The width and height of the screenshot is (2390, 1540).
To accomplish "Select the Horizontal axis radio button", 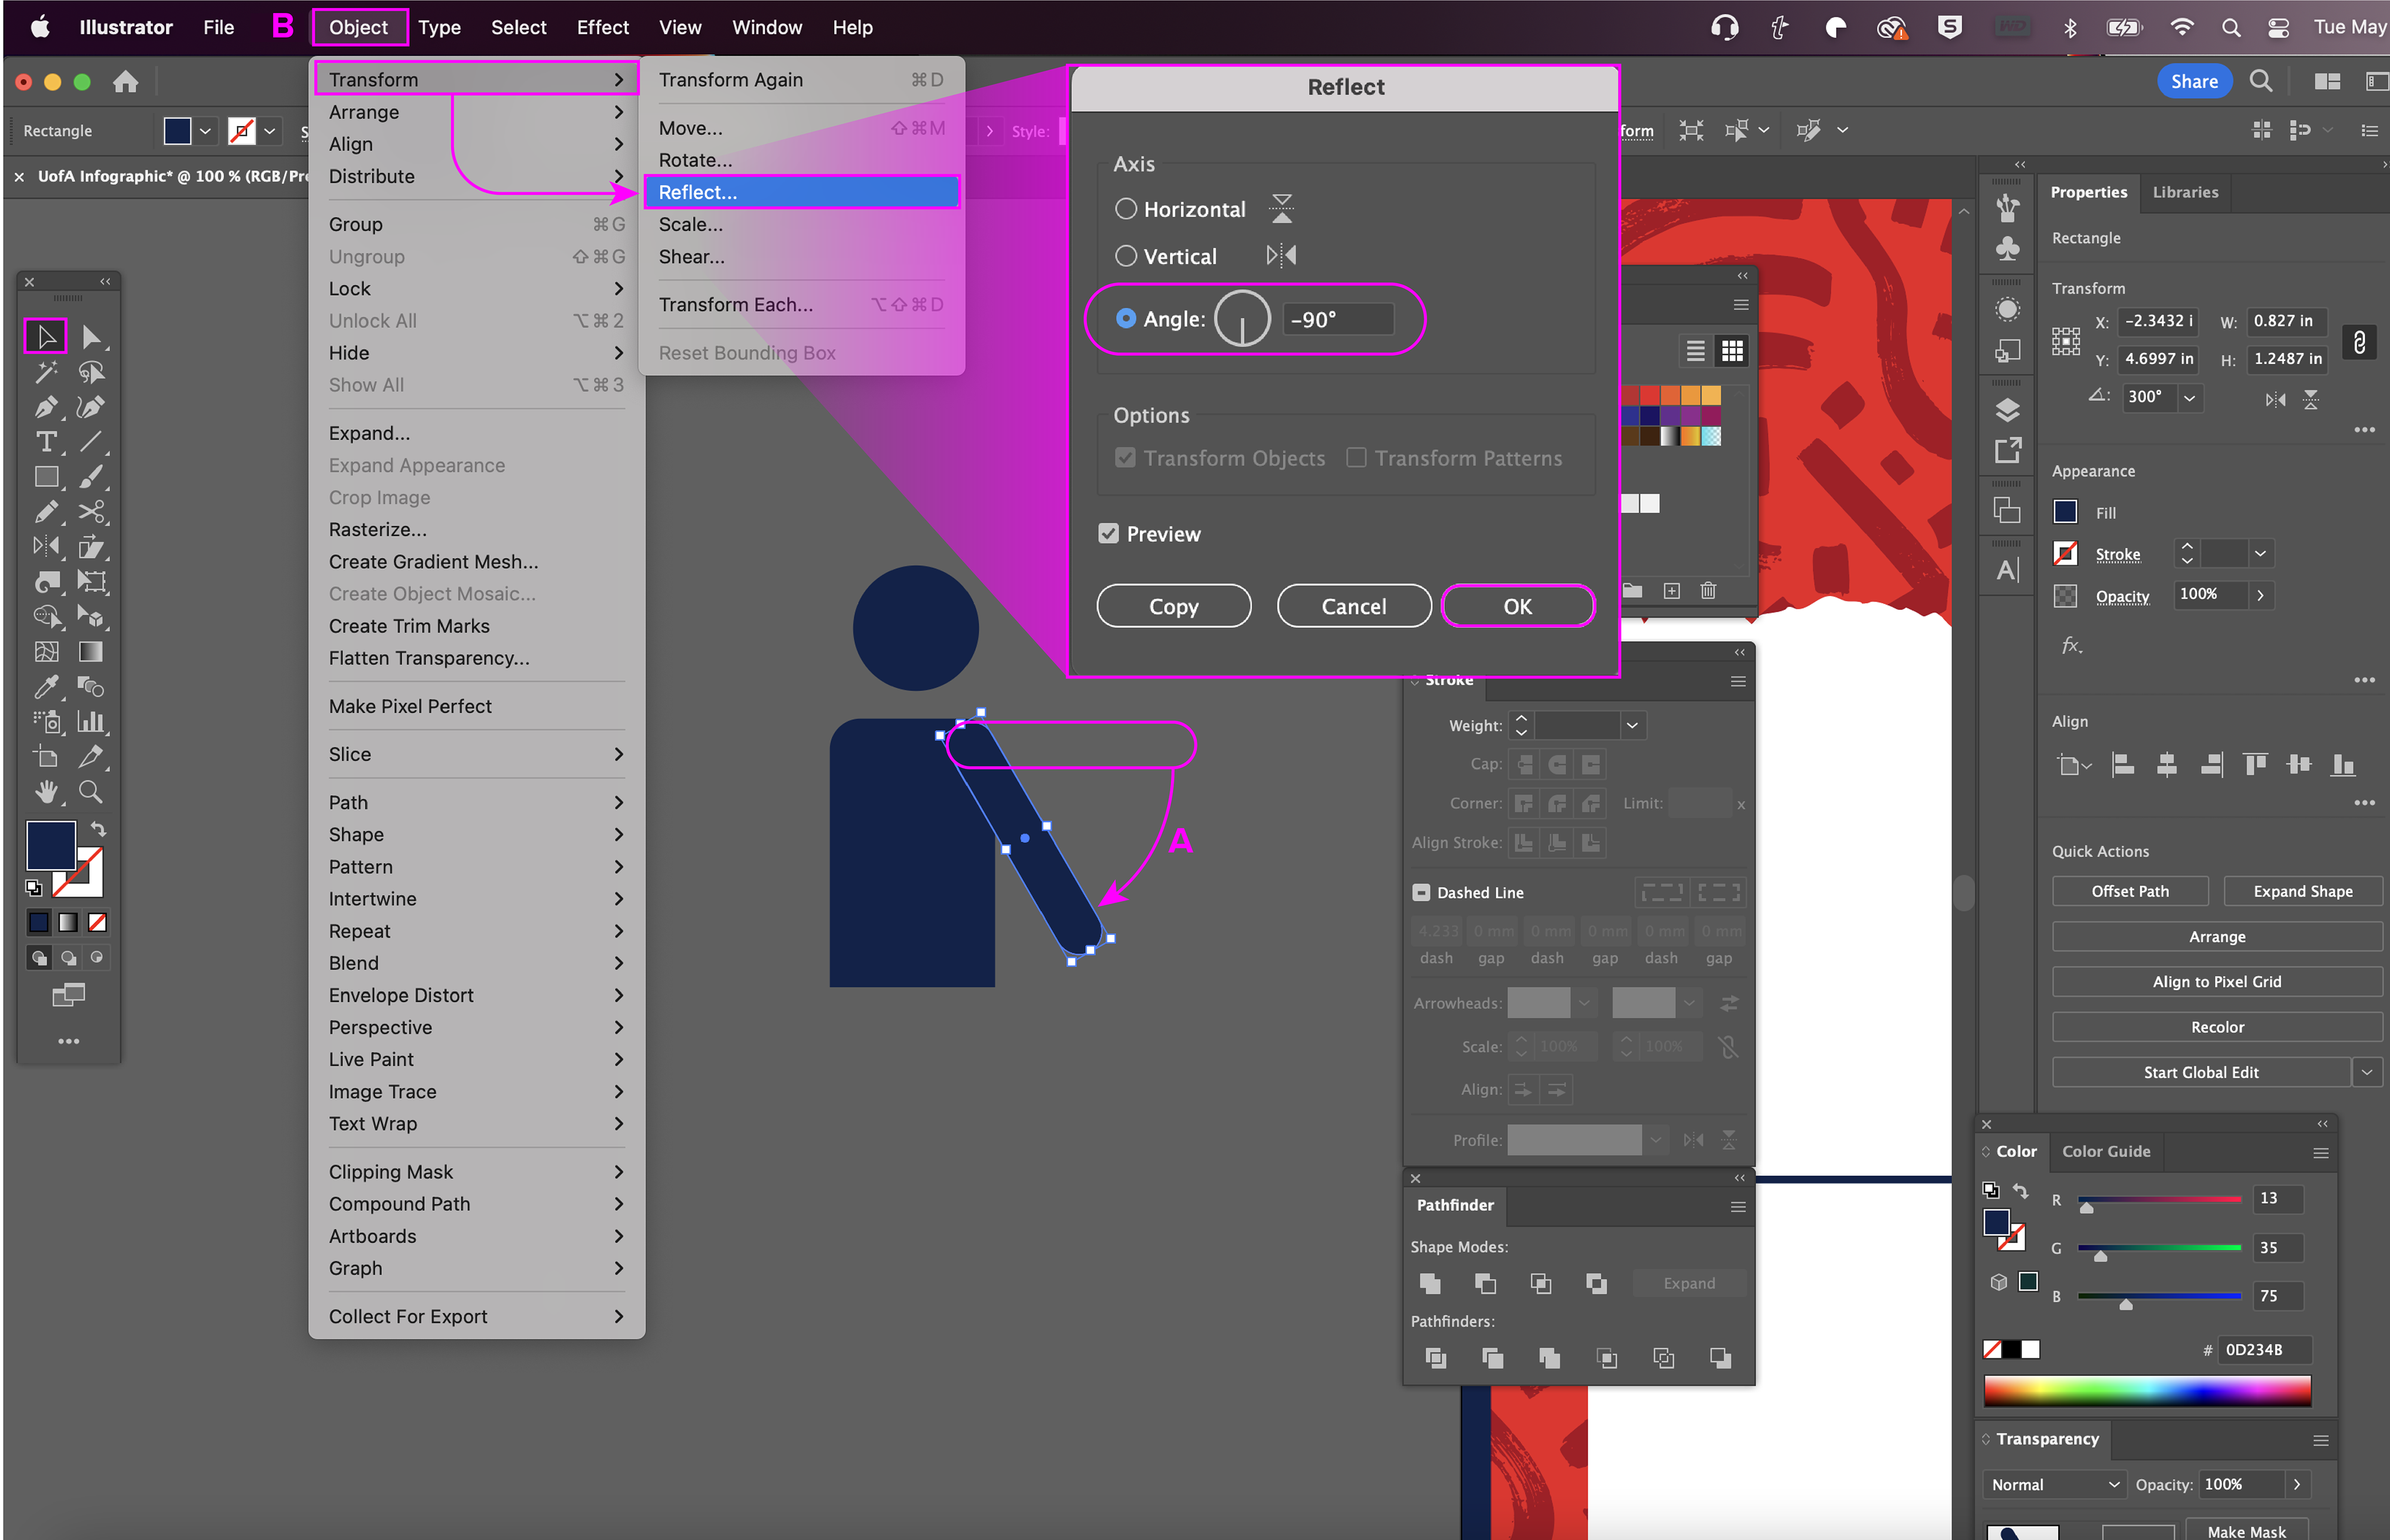I will coord(1126,209).
